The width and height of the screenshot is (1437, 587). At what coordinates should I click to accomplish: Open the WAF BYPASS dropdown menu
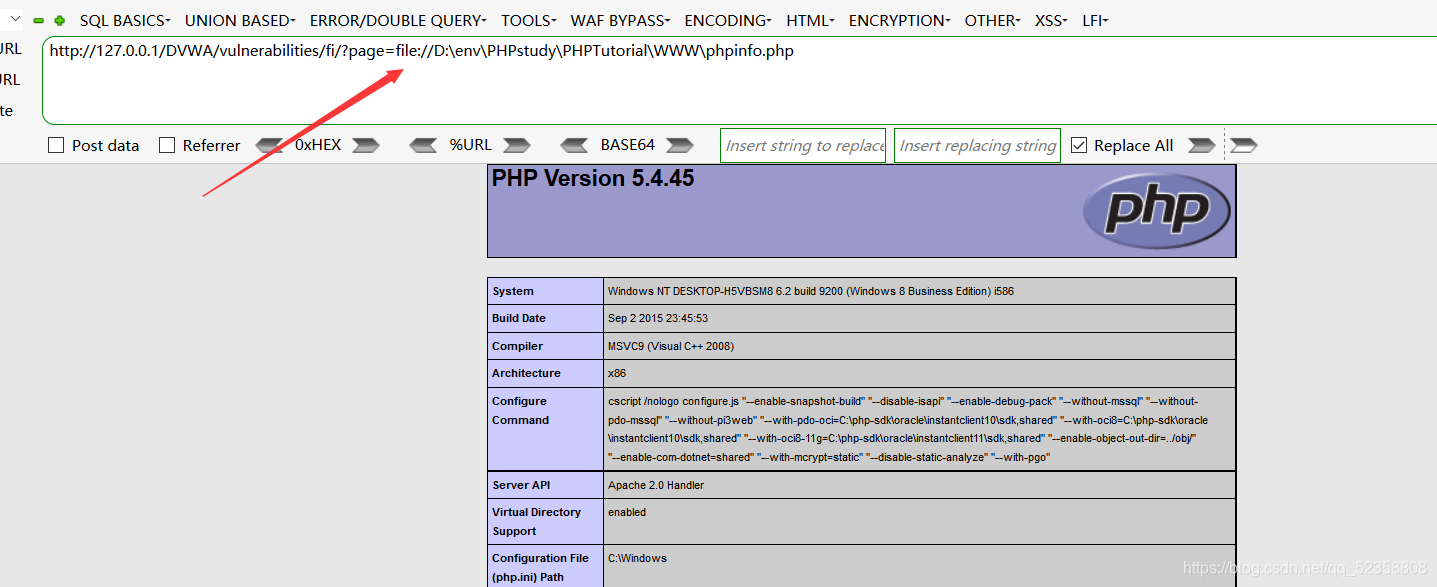621,20
